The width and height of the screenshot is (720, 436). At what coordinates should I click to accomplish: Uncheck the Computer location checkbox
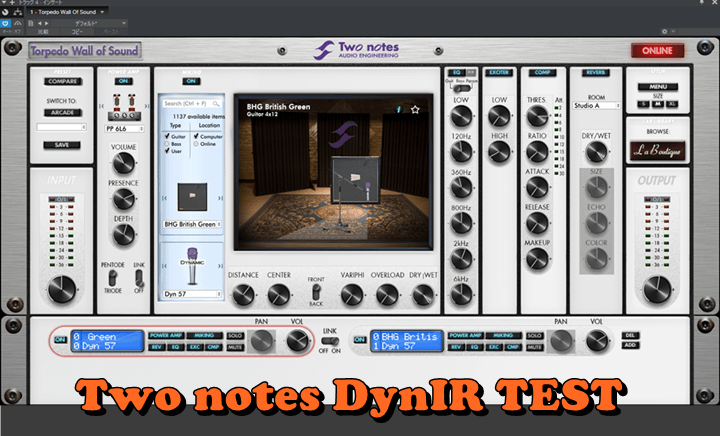pos(196,136)
